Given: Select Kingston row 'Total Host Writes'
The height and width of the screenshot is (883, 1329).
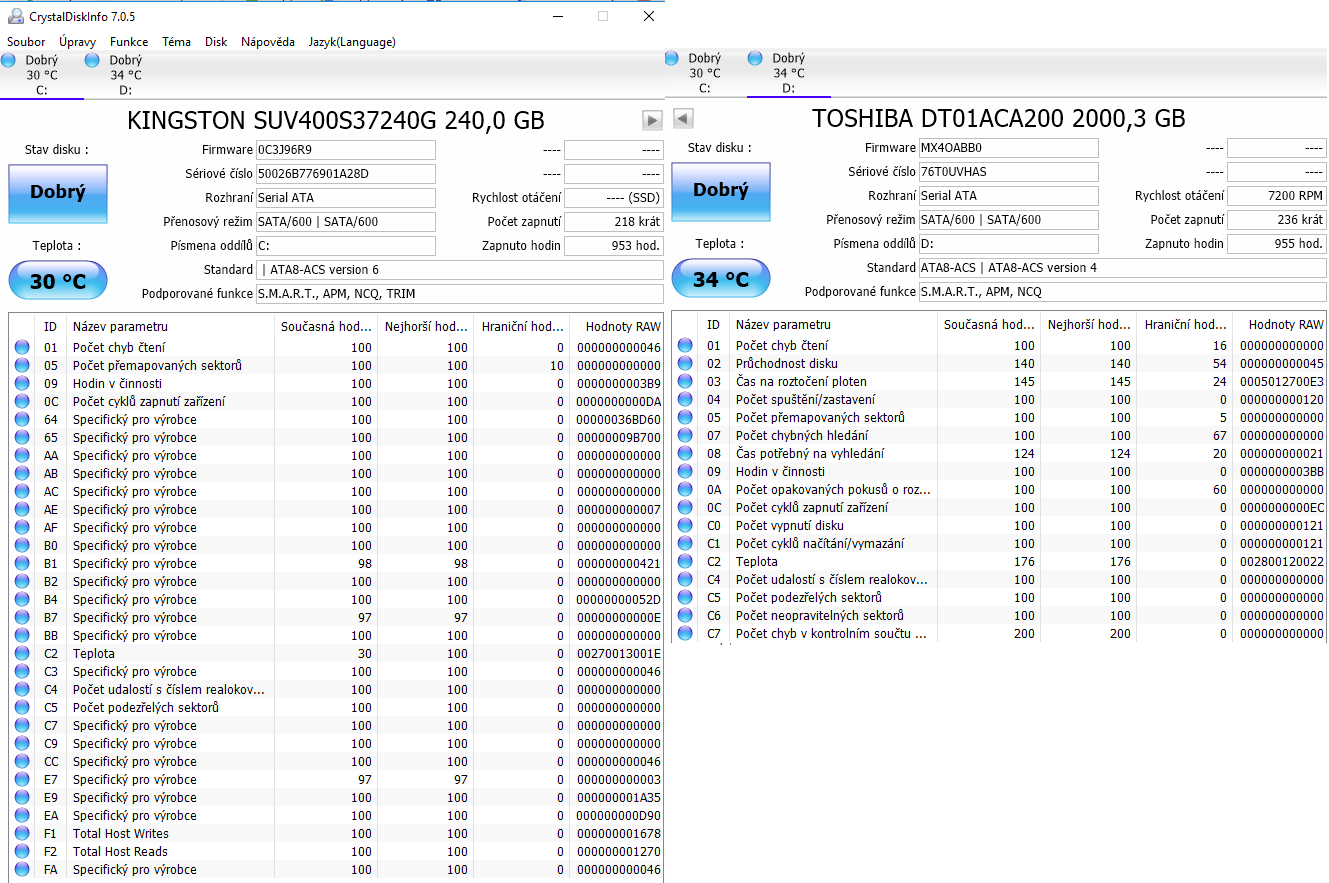Looking at the screenshot, I should tap(336, 834).
